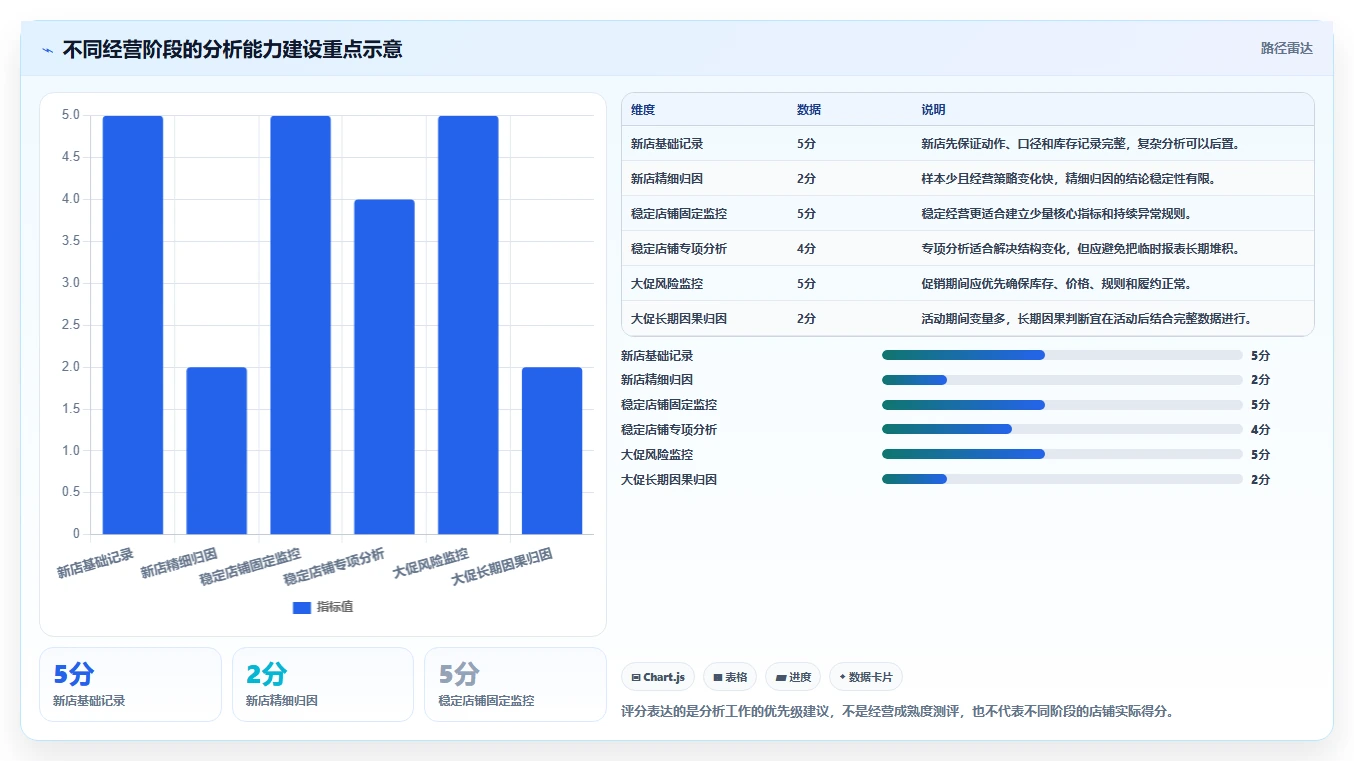Click the 新店精细归因 bar in chart

[x=217, y=451]
